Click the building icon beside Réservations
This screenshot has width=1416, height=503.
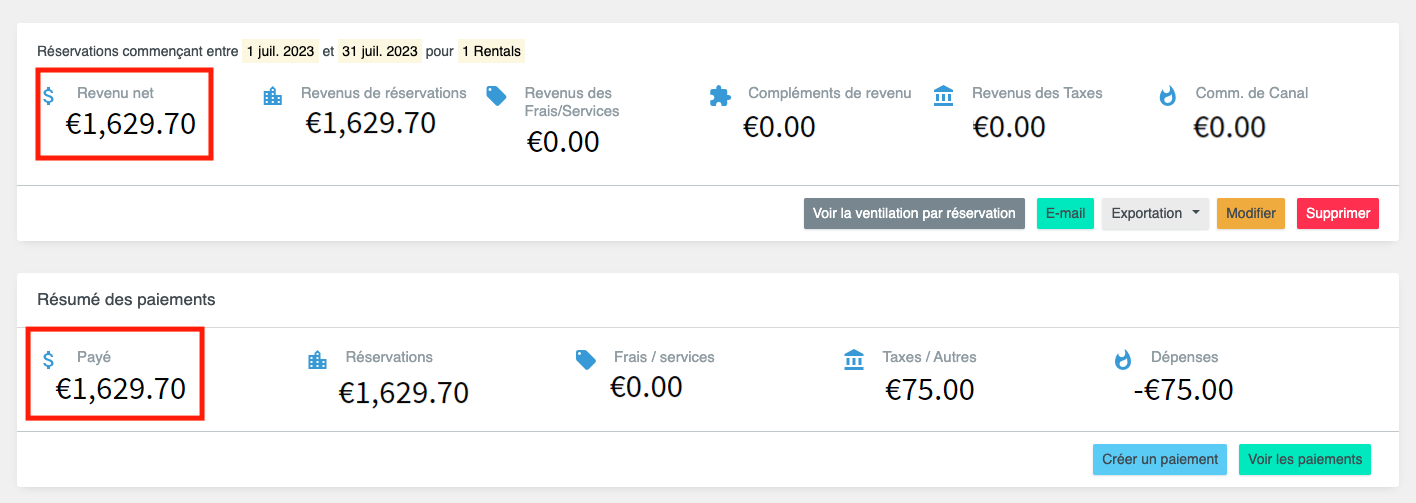[x=317, y=359]
